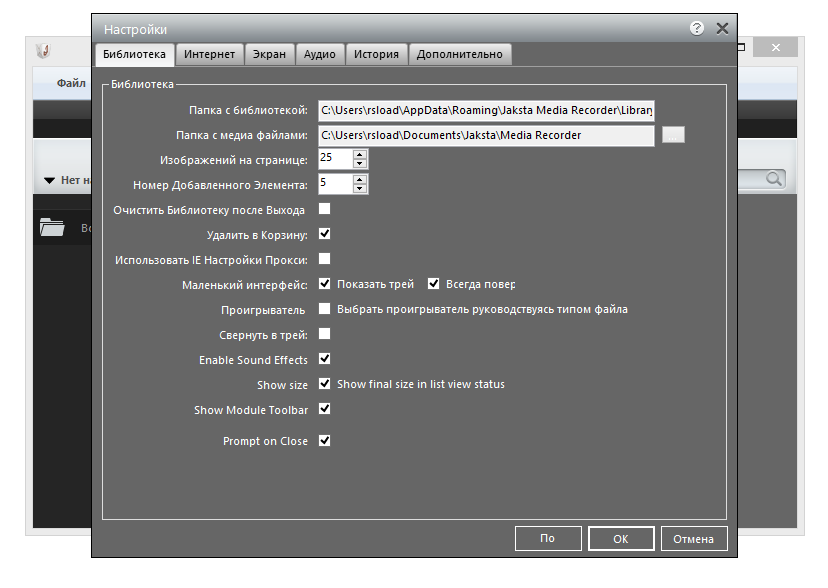The width and height of the screenshot is (828, 588).
Task: Uncheck Show Module Toolbar checkbox
Action: (x=325, y=409)
